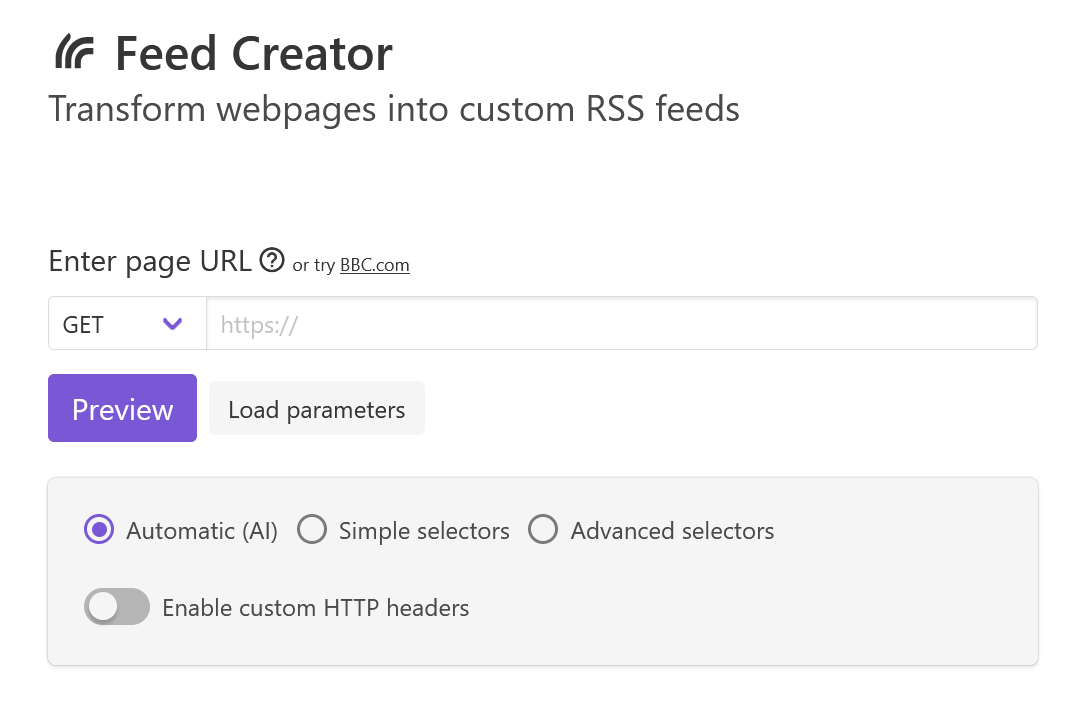Click the "Simple selectors" label text
The width and height of the screenshot is (1086, 717).
tap(424, 531)
